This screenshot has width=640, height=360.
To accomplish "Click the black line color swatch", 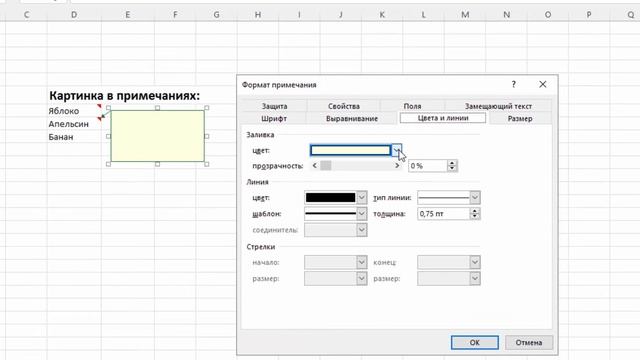I will pos(331,198).
